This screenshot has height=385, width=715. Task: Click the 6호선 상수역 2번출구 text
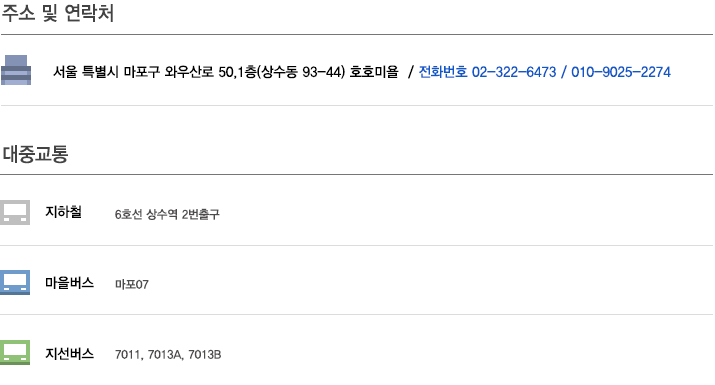point(167,214)
